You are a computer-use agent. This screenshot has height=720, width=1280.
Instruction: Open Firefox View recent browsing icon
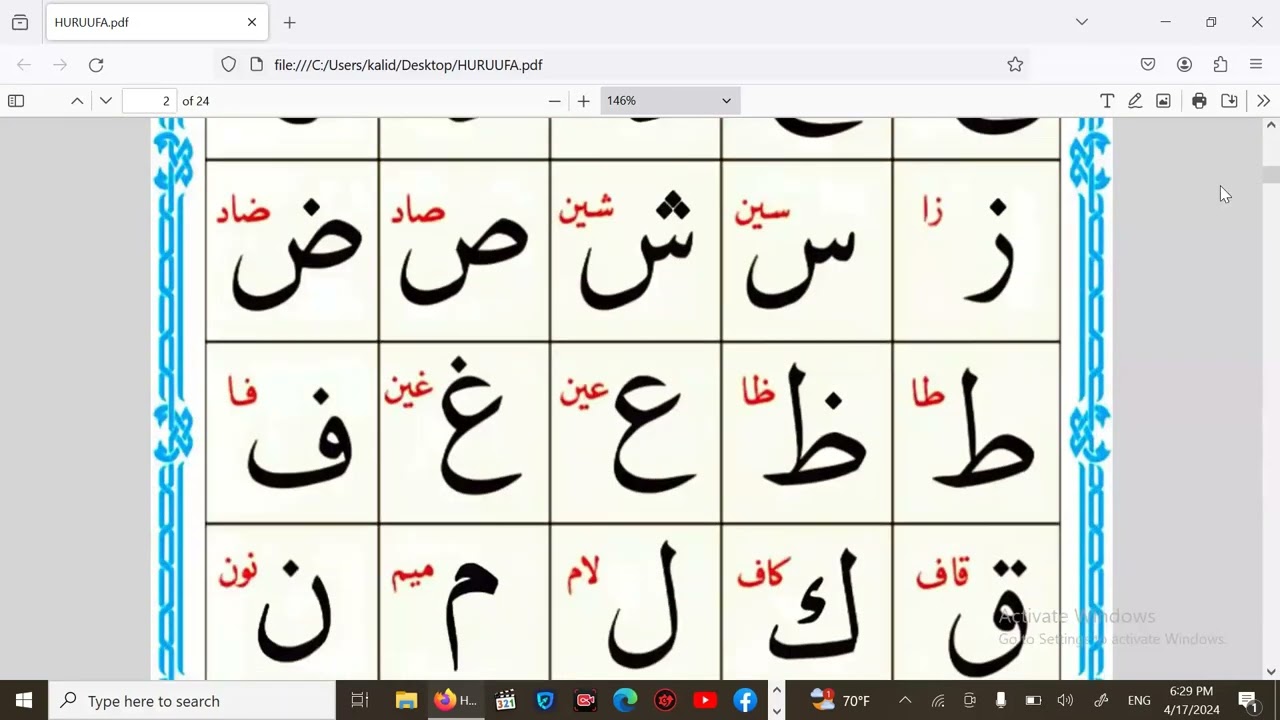(x=20, y=22)
